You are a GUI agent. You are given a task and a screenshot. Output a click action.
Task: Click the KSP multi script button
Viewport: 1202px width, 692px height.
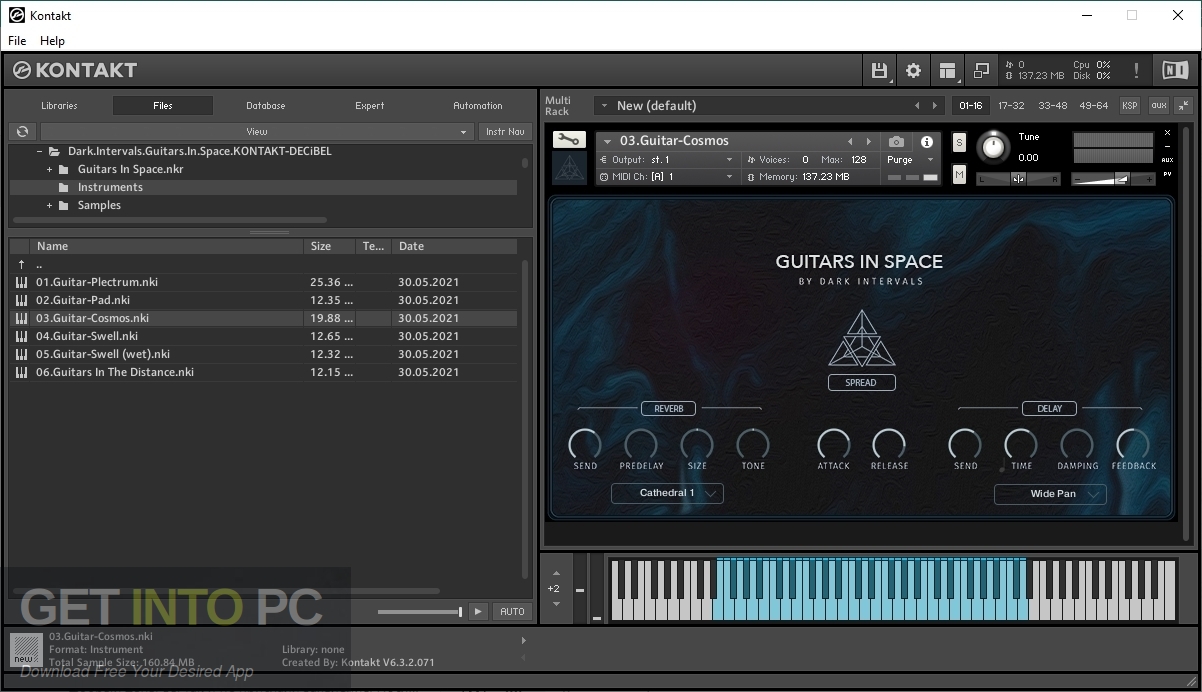click(1129, 105)
